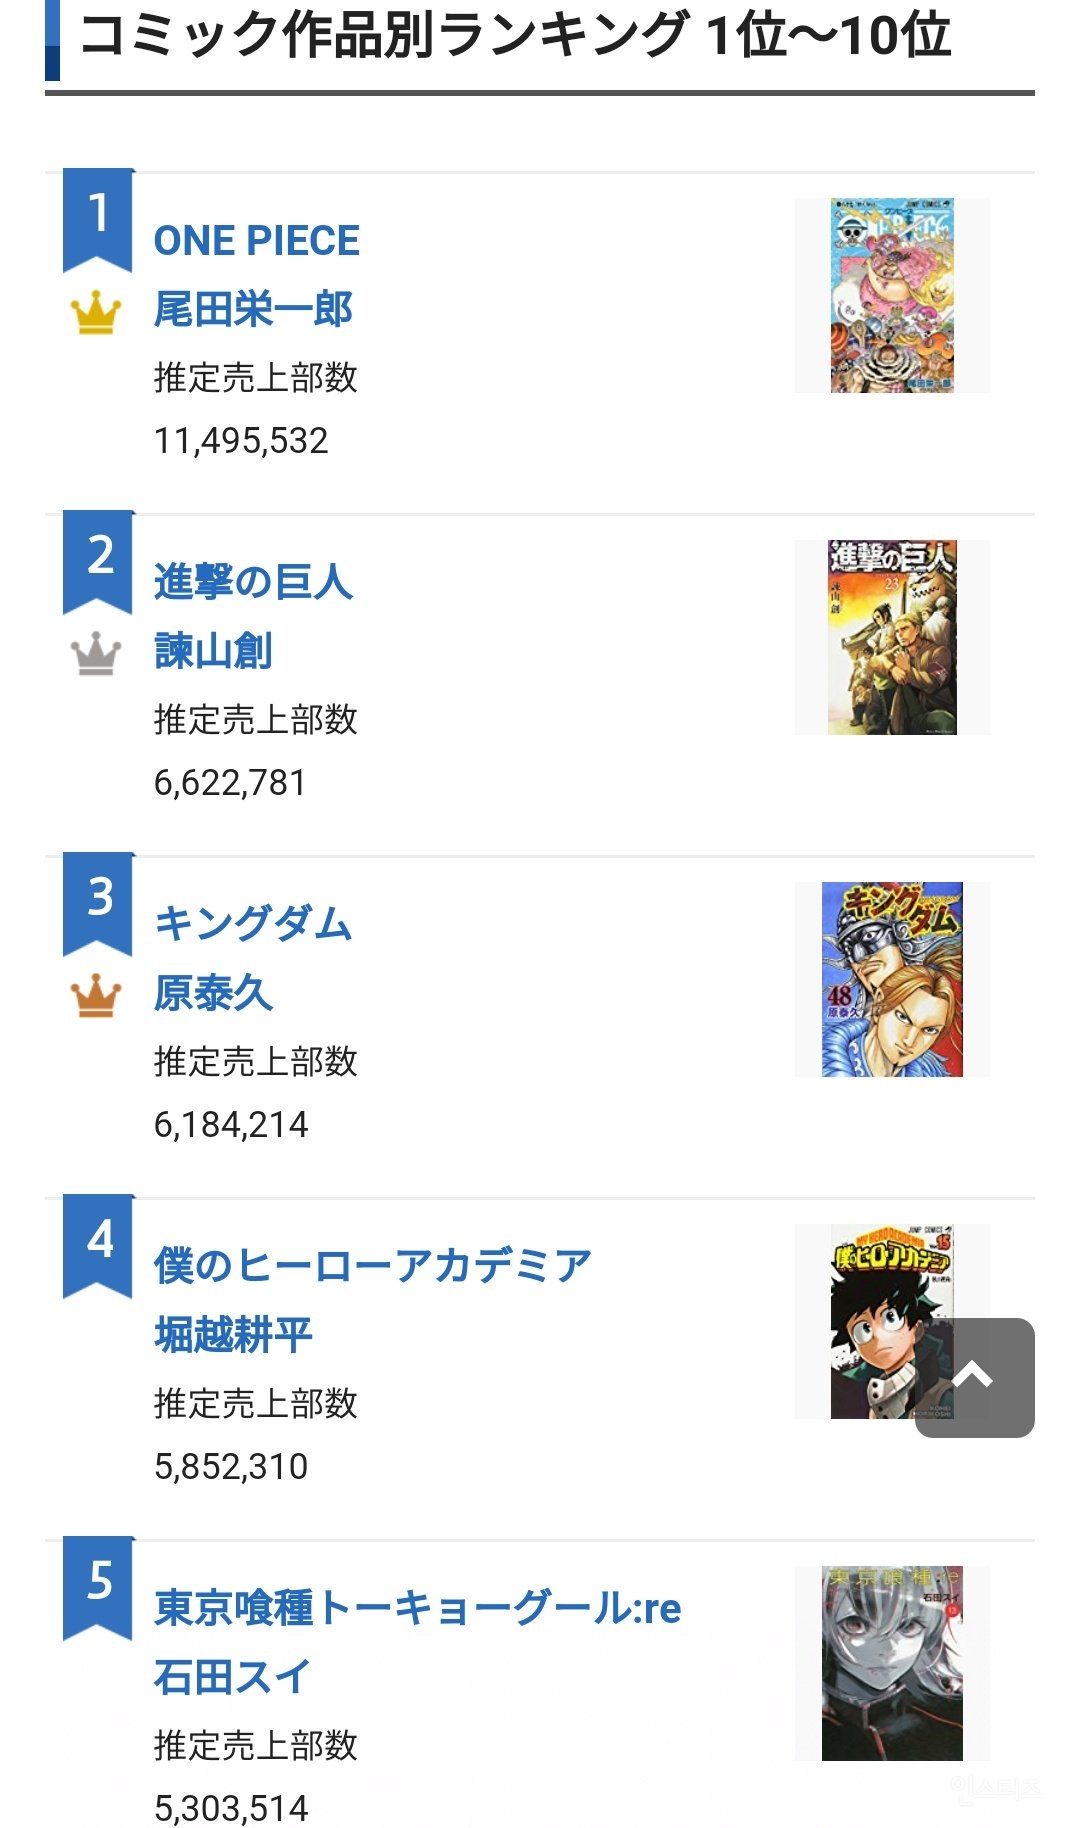Tap the scroll-to-top arrow button
Image resolution: width=1080 pixels, height=1828 pixels.
click(x=974, y=1377)
